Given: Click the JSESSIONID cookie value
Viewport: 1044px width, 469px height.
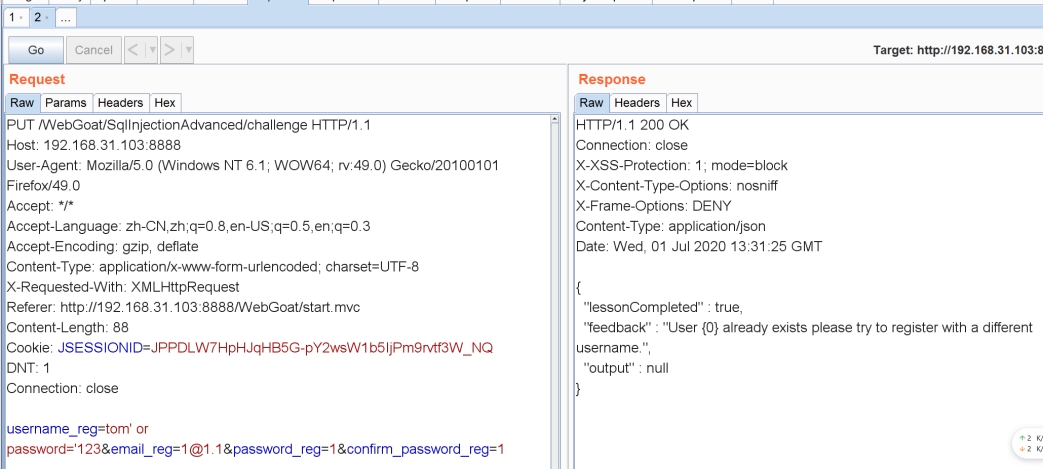Looking at the screenshot, I should tap(322, 348).
